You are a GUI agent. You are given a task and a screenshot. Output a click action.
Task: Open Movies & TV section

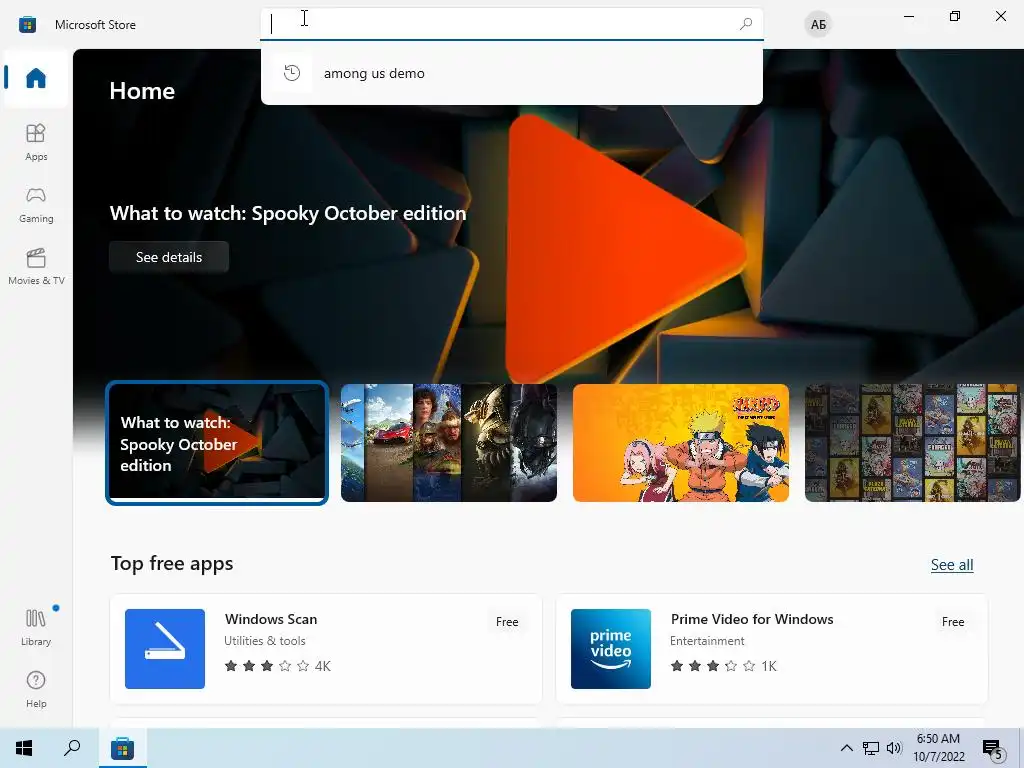(36, 266)
